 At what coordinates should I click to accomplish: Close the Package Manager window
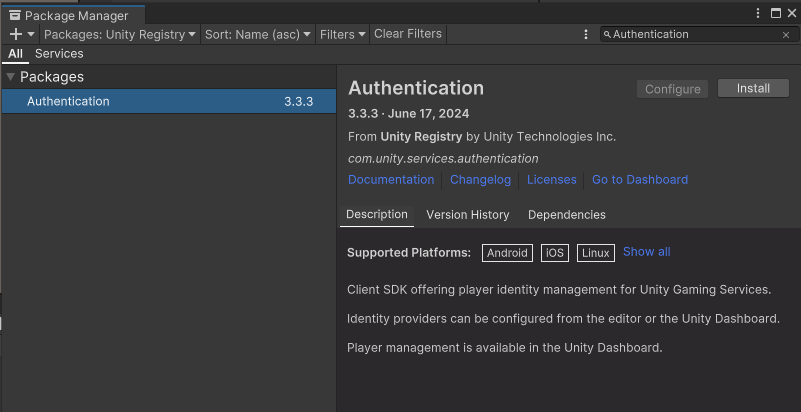click(x=791, y=14)
